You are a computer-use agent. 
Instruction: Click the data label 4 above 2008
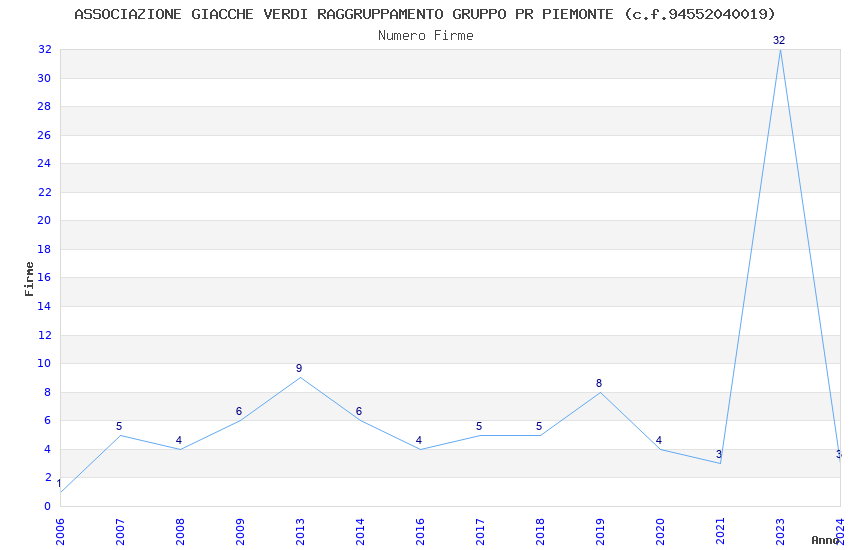179,441
